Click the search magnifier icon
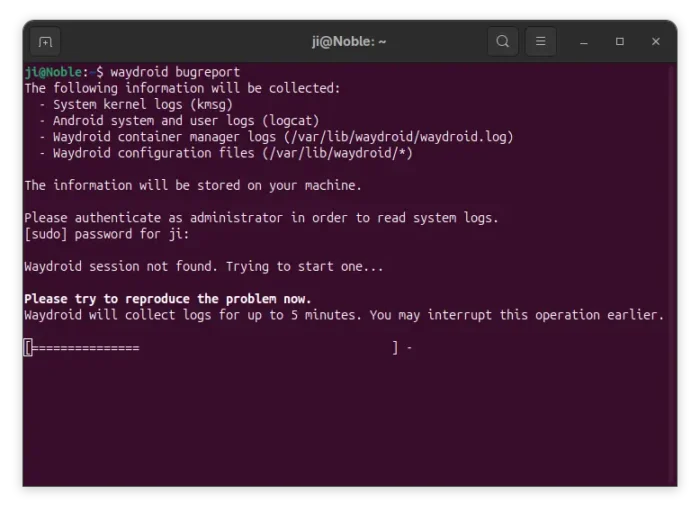 (x=503, y=42)
